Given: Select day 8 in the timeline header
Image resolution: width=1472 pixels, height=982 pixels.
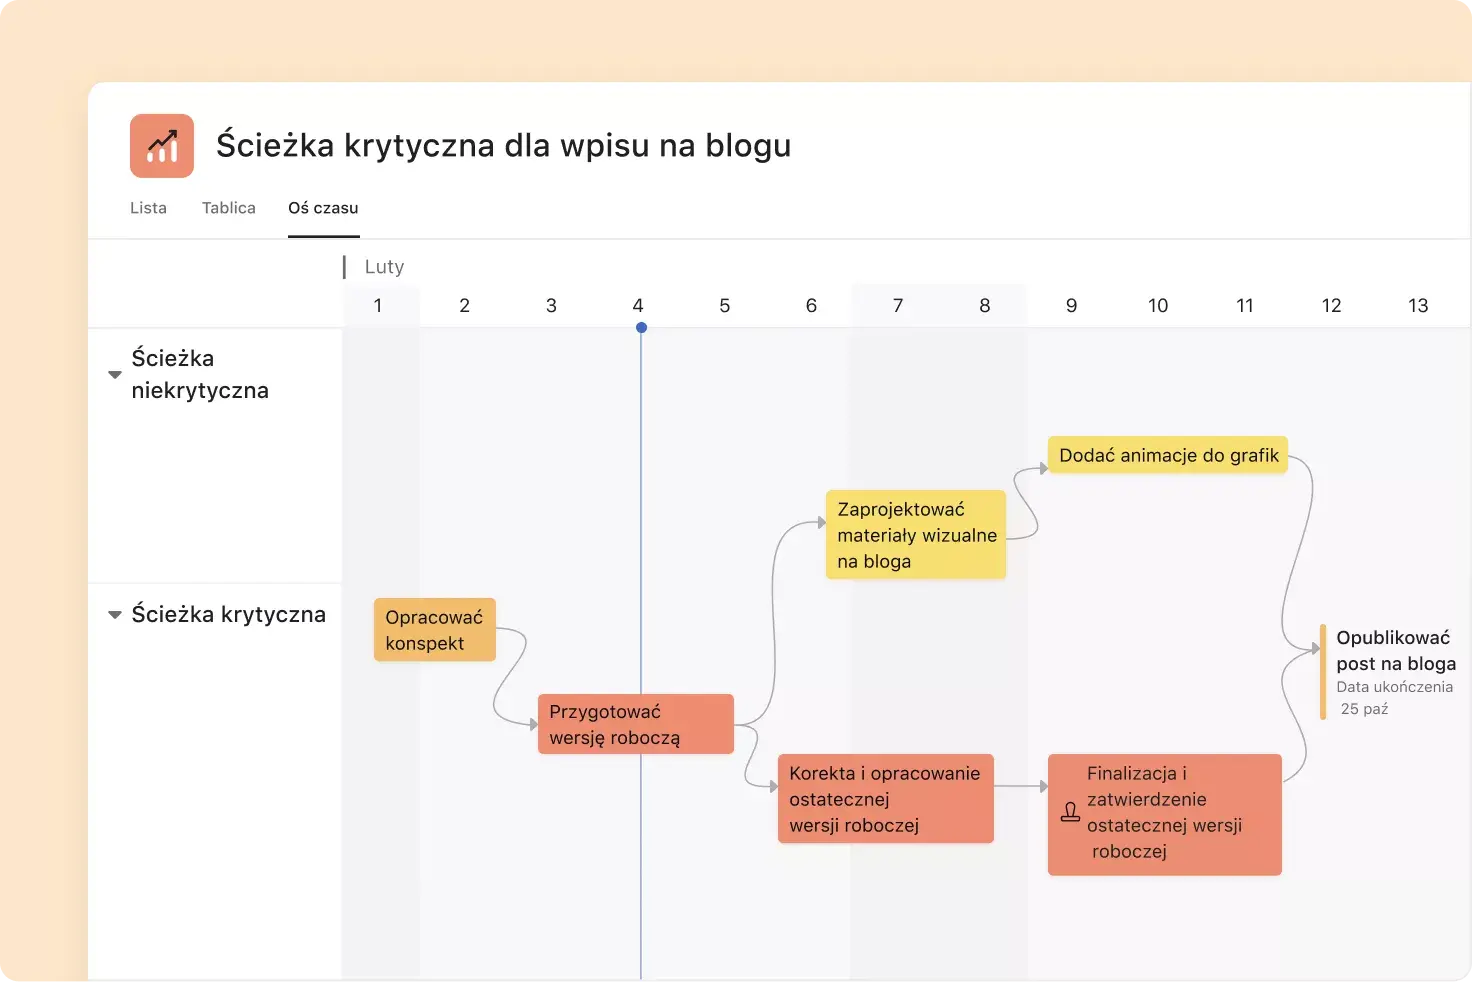Looking at the screenshot, I should click(985, 306).
